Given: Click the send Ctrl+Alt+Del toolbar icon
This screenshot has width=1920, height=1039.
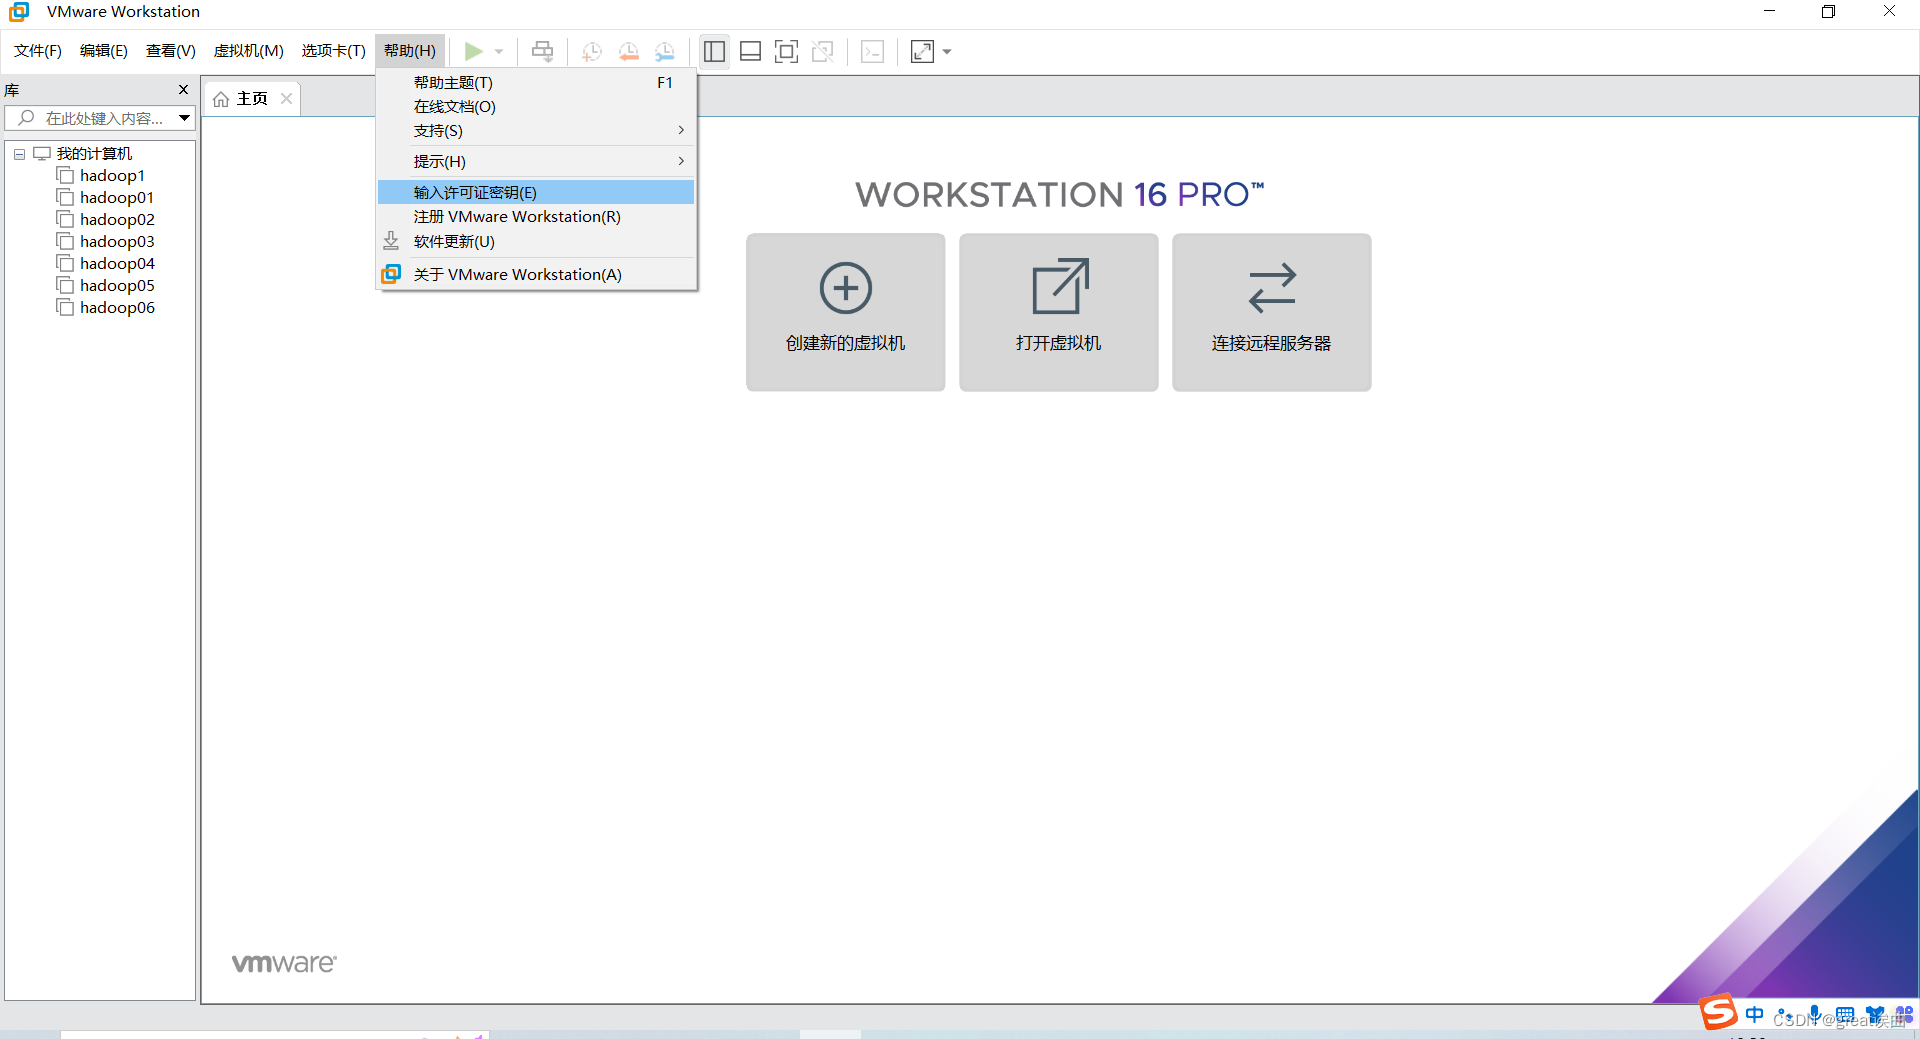Looking at the screenshot, I should 542,51.
